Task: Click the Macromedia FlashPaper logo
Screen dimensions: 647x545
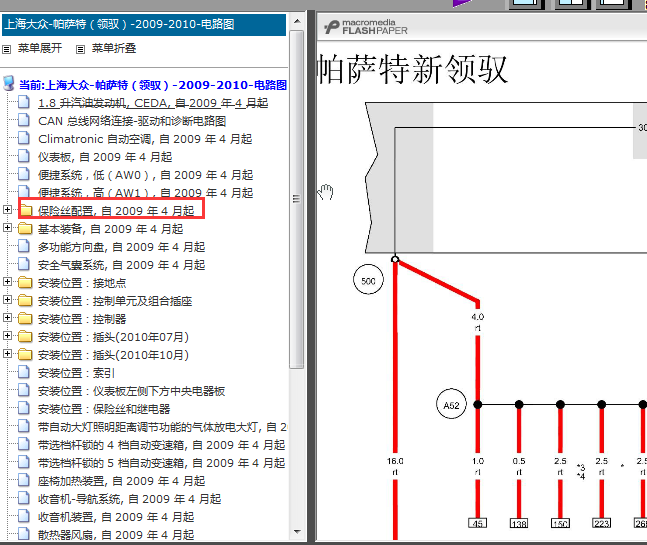Action: (x=366, y=27)
